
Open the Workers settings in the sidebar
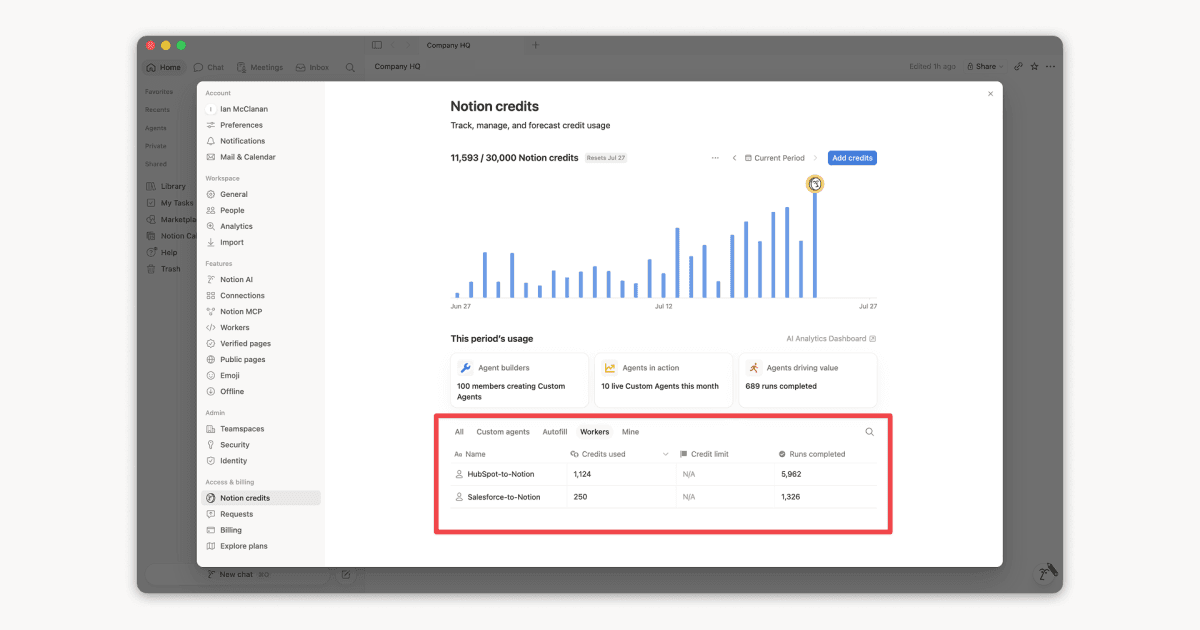pos(261,327)
